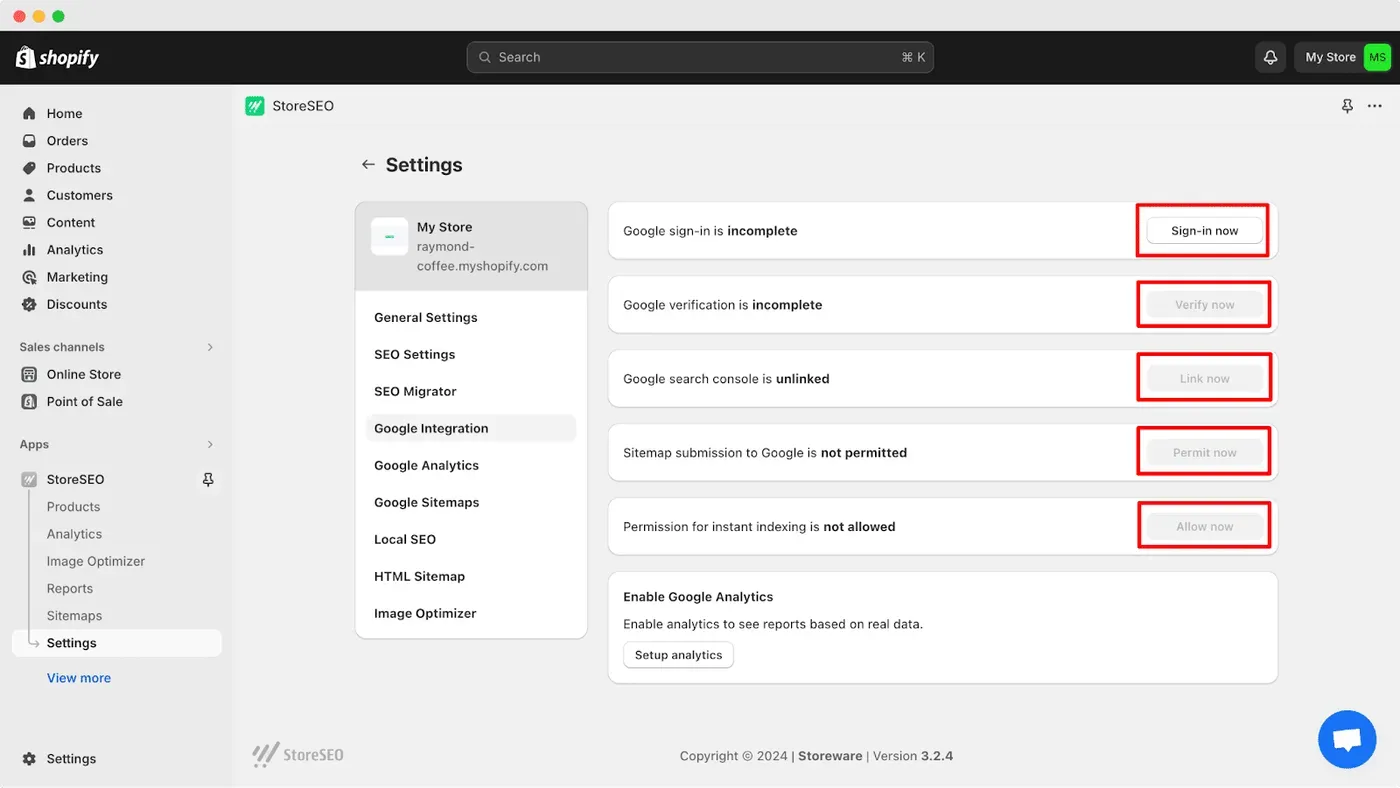1400x788 pixels.
Task: Click 'Google search console is unlinked' text
Action: tap(726, 379)
